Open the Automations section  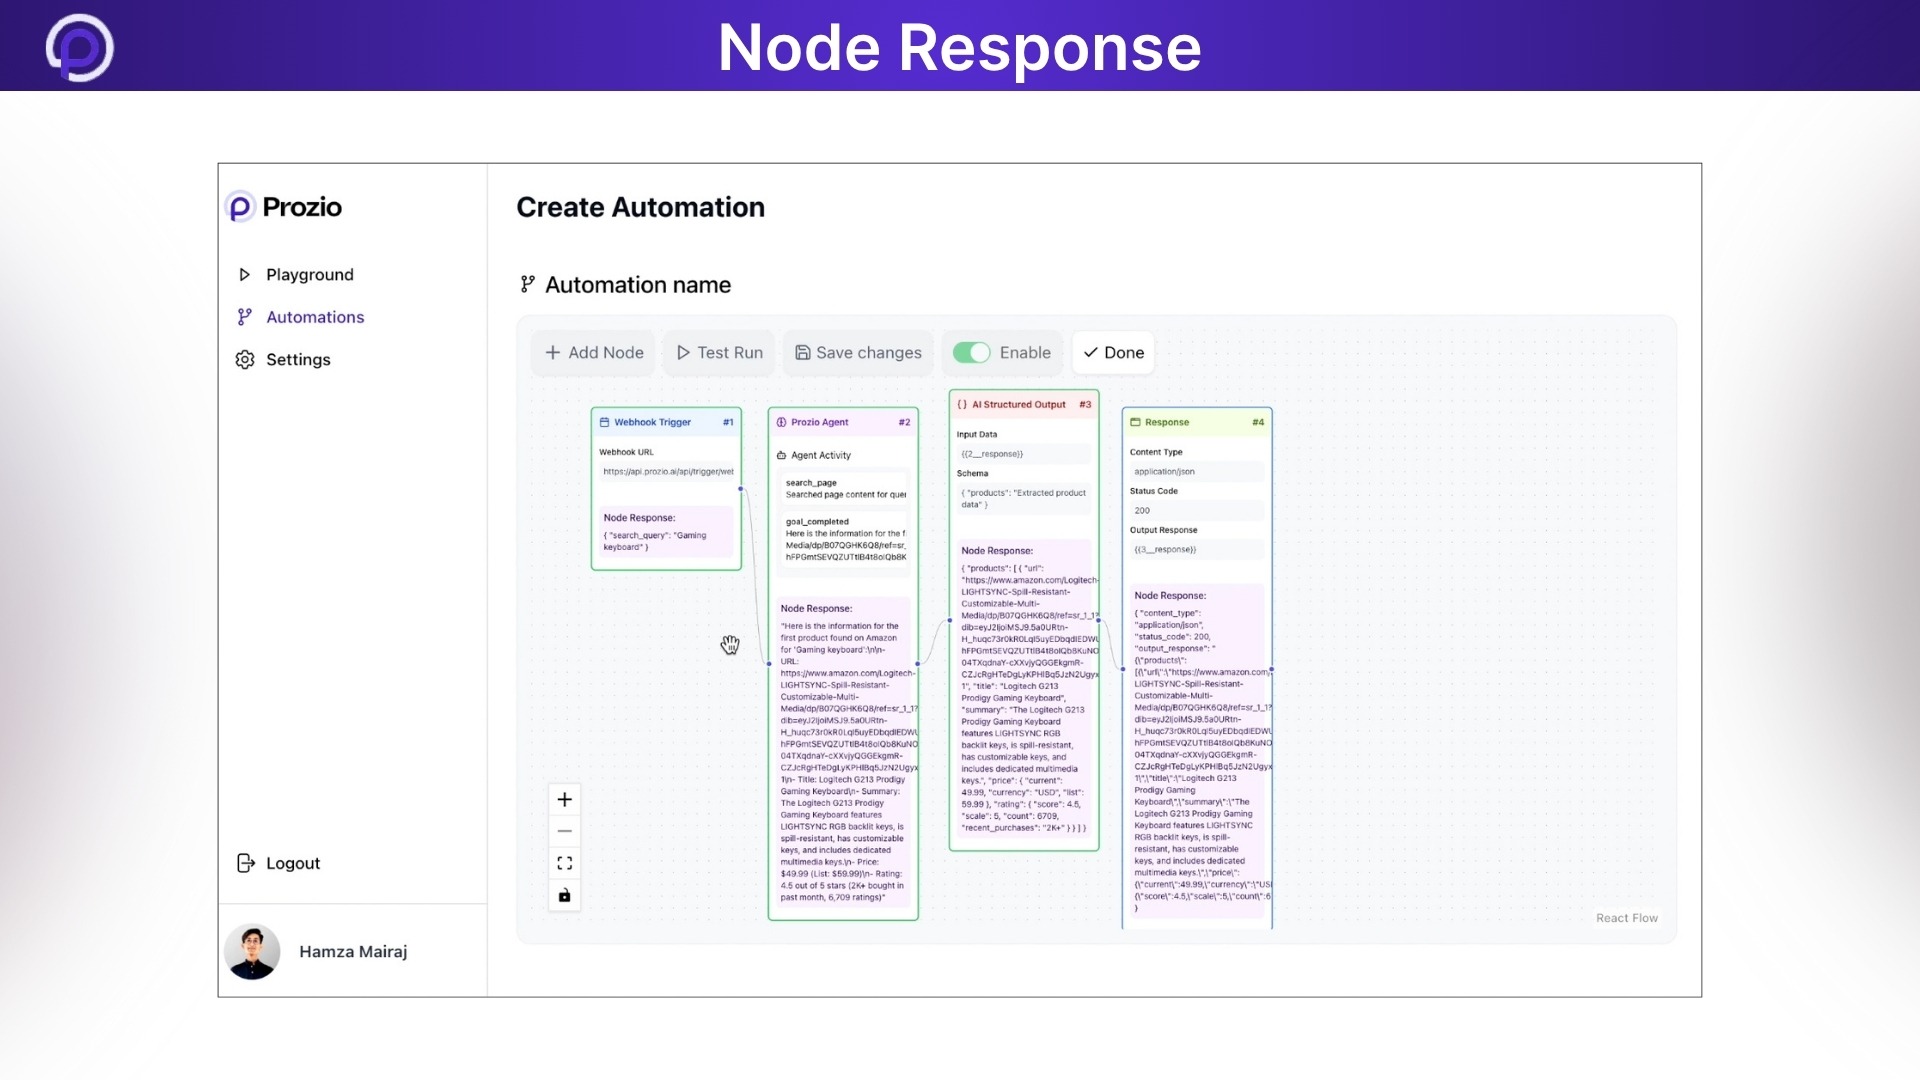pyautogui.click(x=314, y=317)
